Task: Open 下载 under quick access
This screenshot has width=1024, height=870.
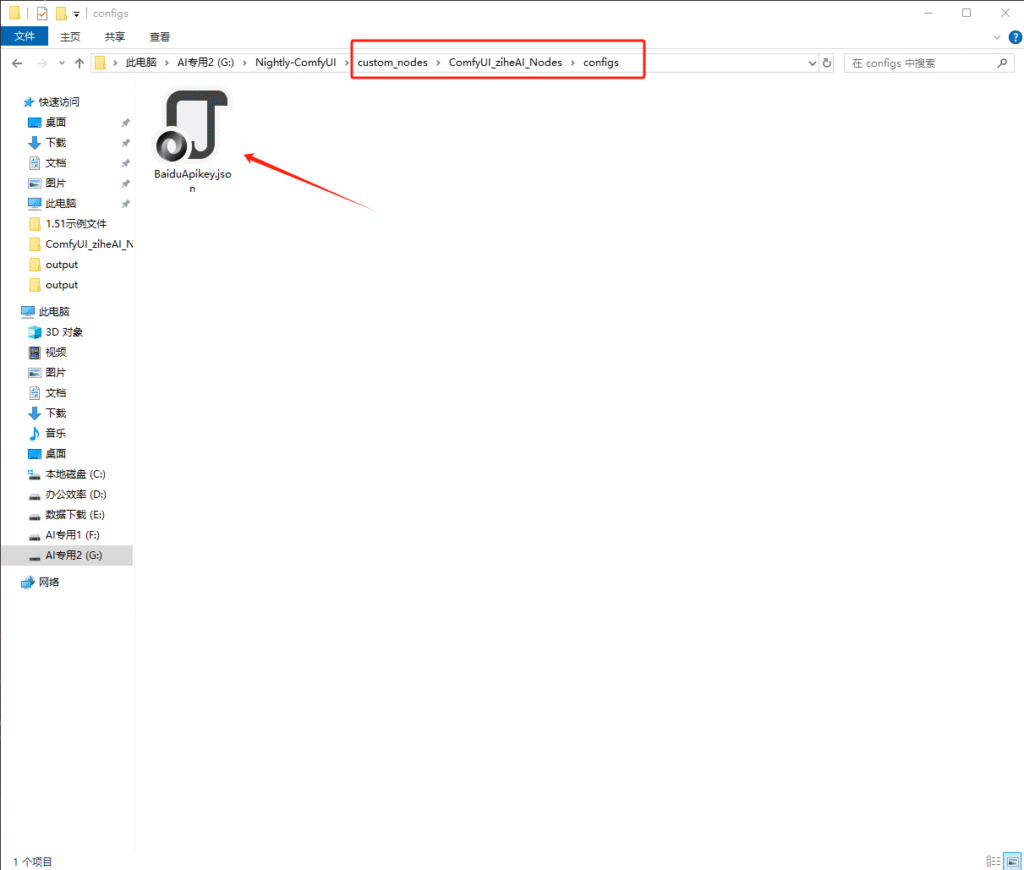Action: point(56,142)
